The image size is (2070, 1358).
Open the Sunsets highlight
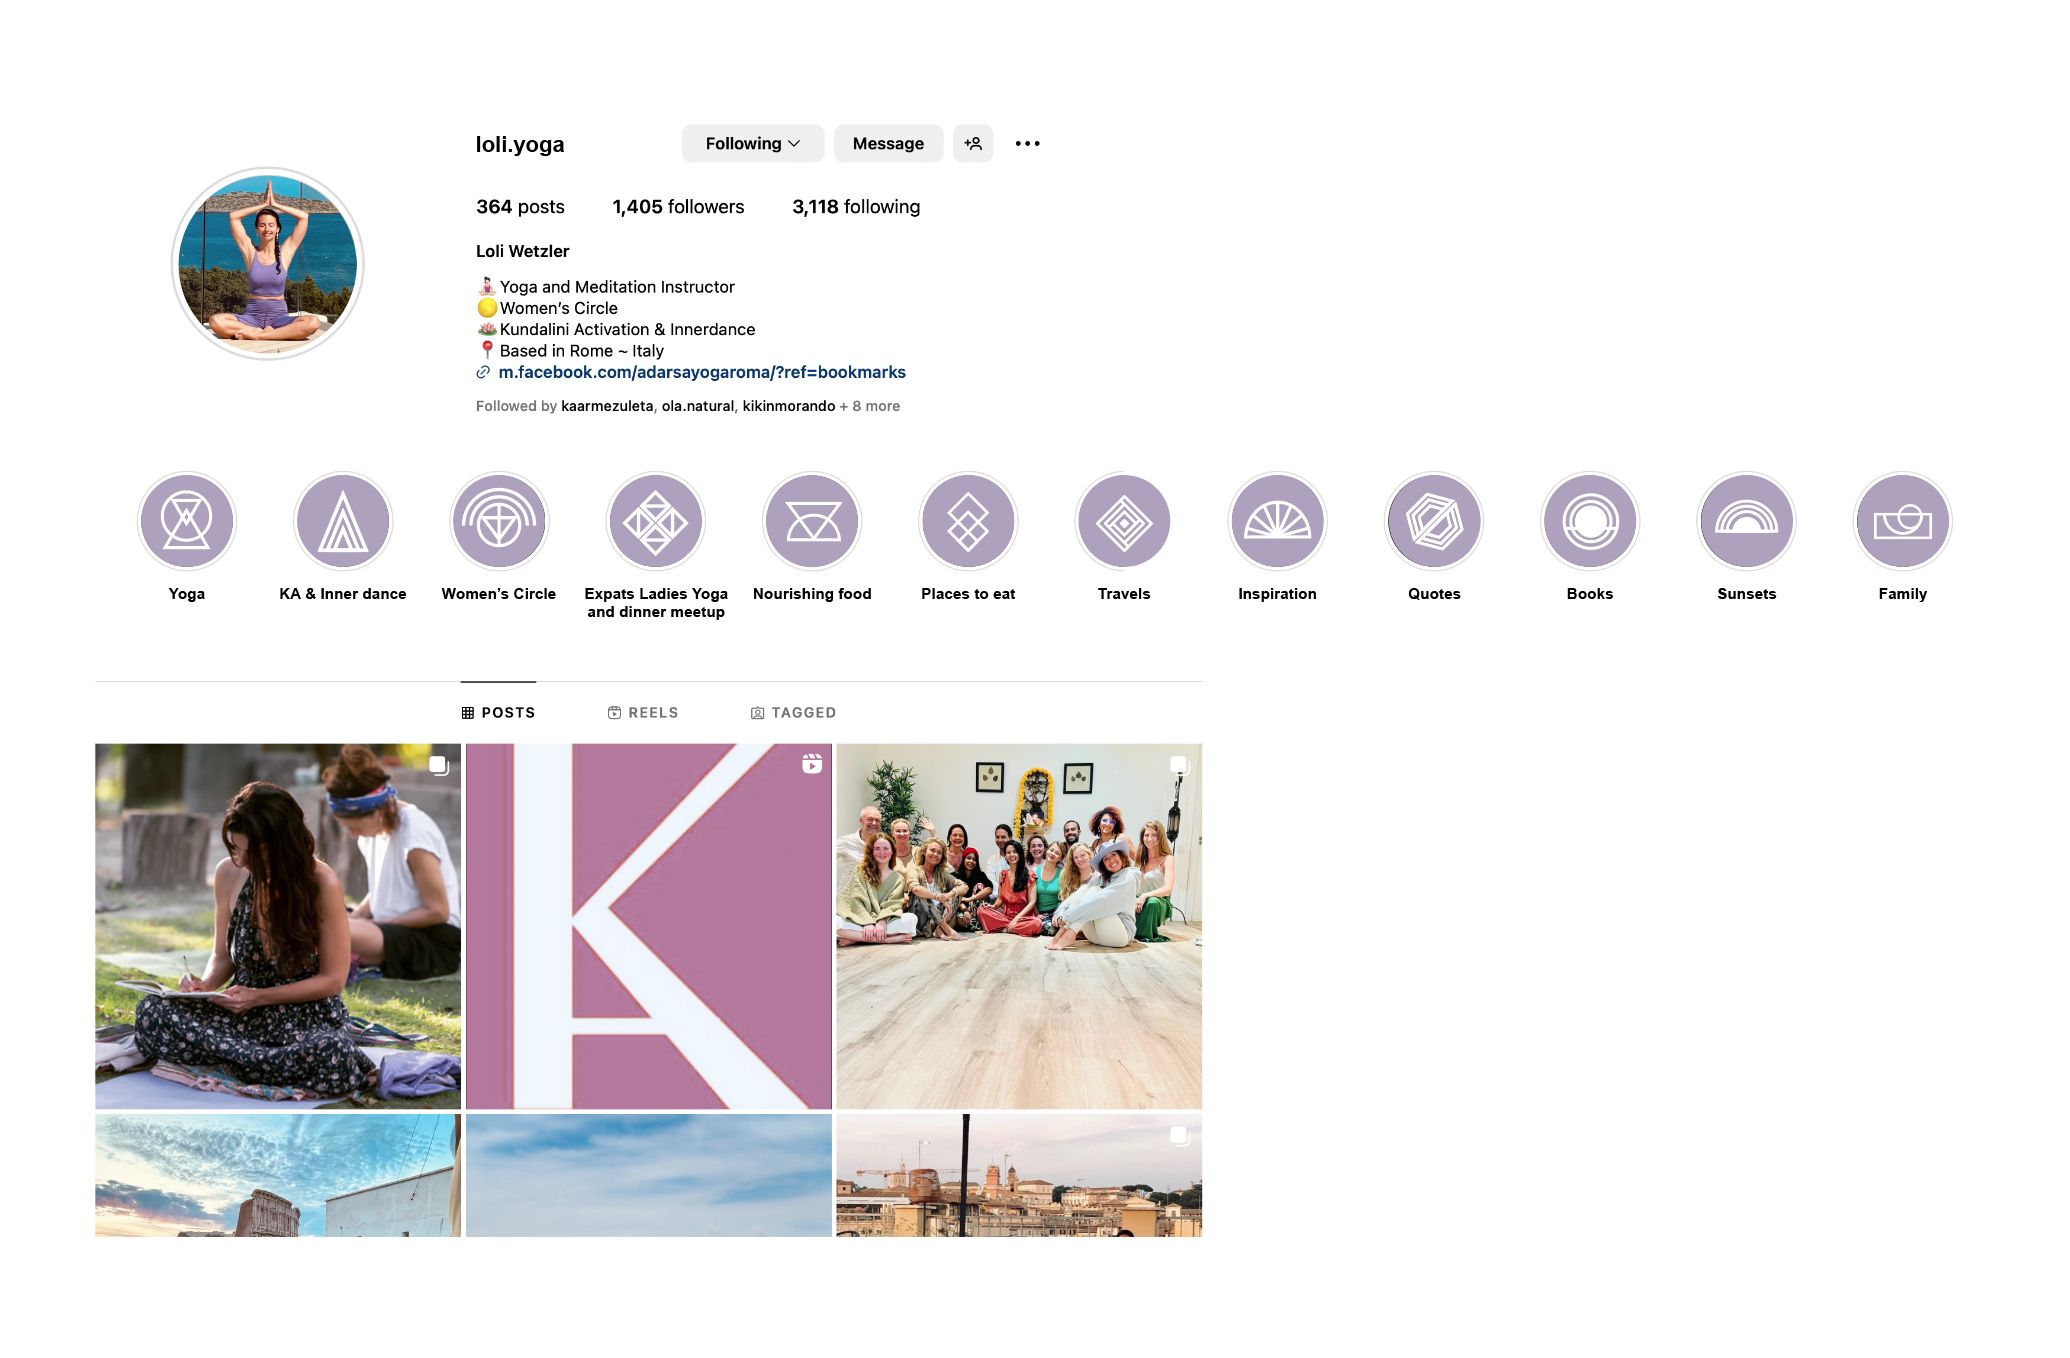click(1746, 522)
